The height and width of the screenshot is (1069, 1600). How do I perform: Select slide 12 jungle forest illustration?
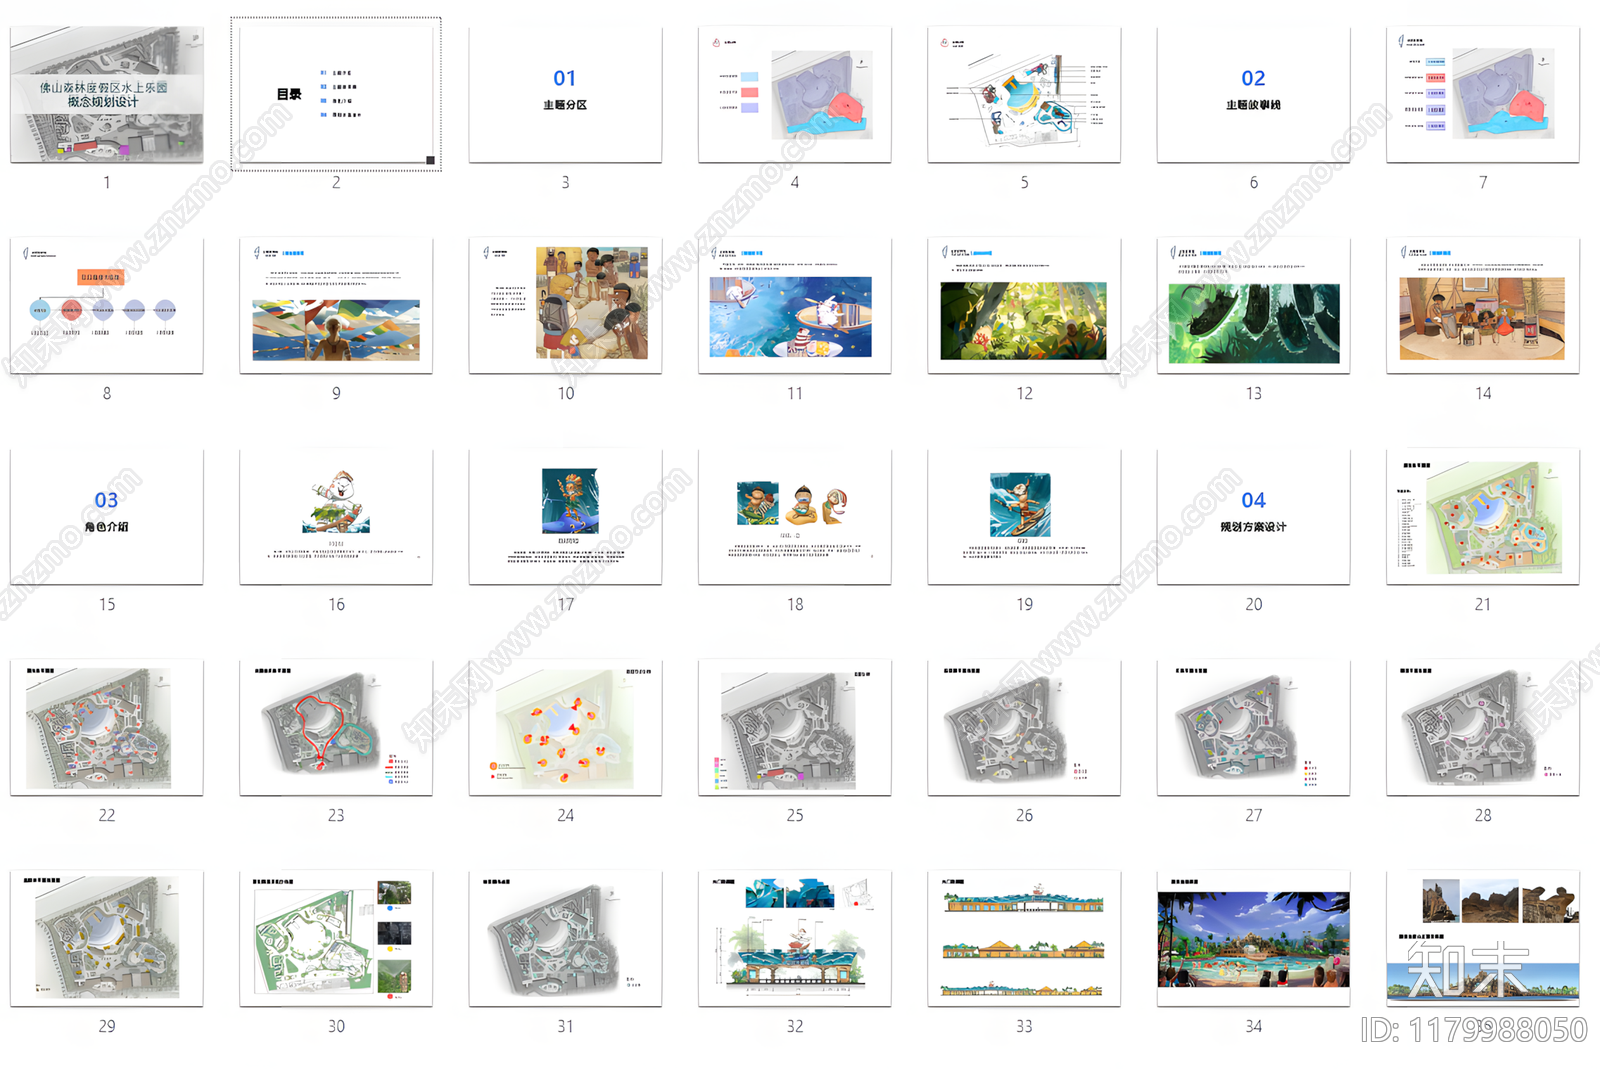pyautogui.click(x=1024, y=305)
